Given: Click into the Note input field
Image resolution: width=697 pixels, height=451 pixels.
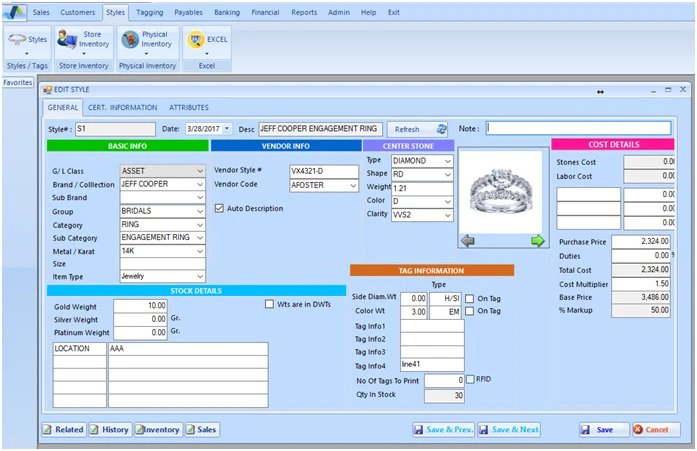Looking at the screenshot, I should tap(578, 128).
